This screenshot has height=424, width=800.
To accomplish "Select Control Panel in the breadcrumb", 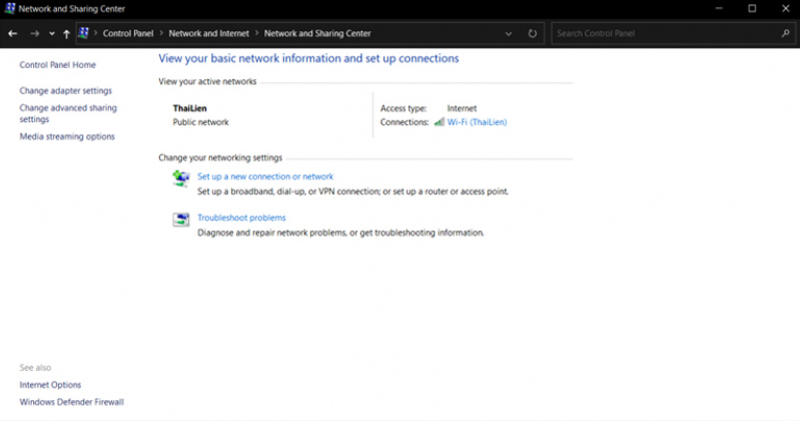I will [129, 33].
